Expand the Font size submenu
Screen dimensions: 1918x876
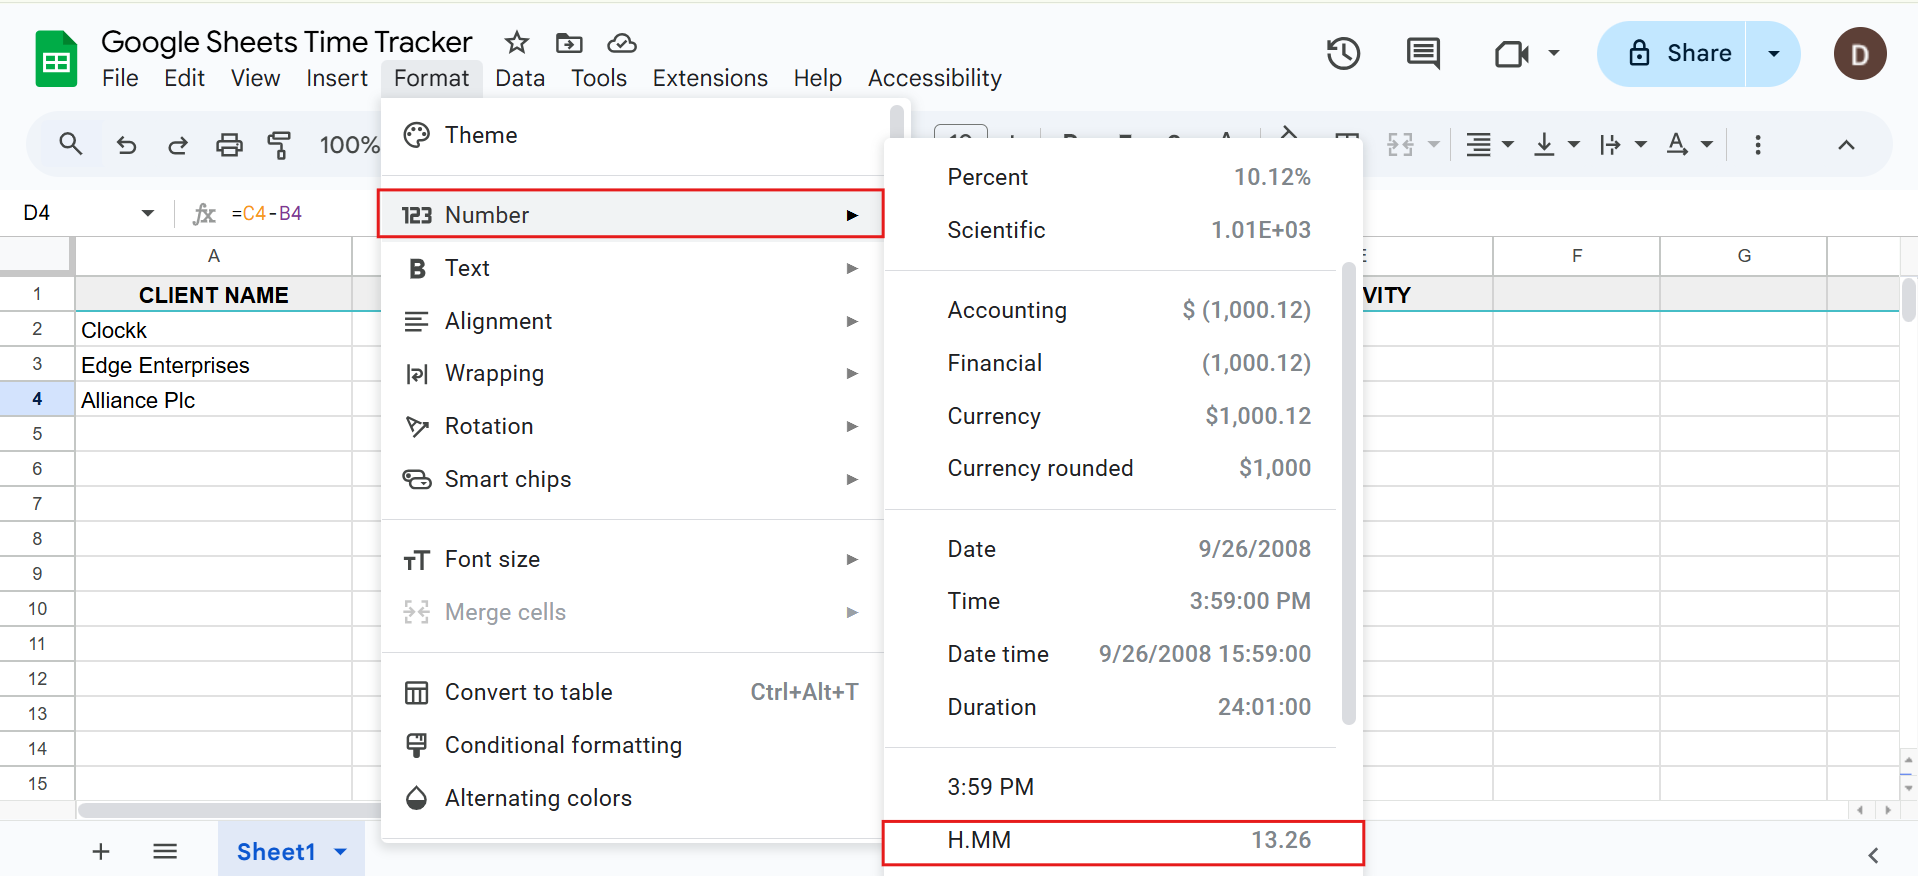pos(631,559)
